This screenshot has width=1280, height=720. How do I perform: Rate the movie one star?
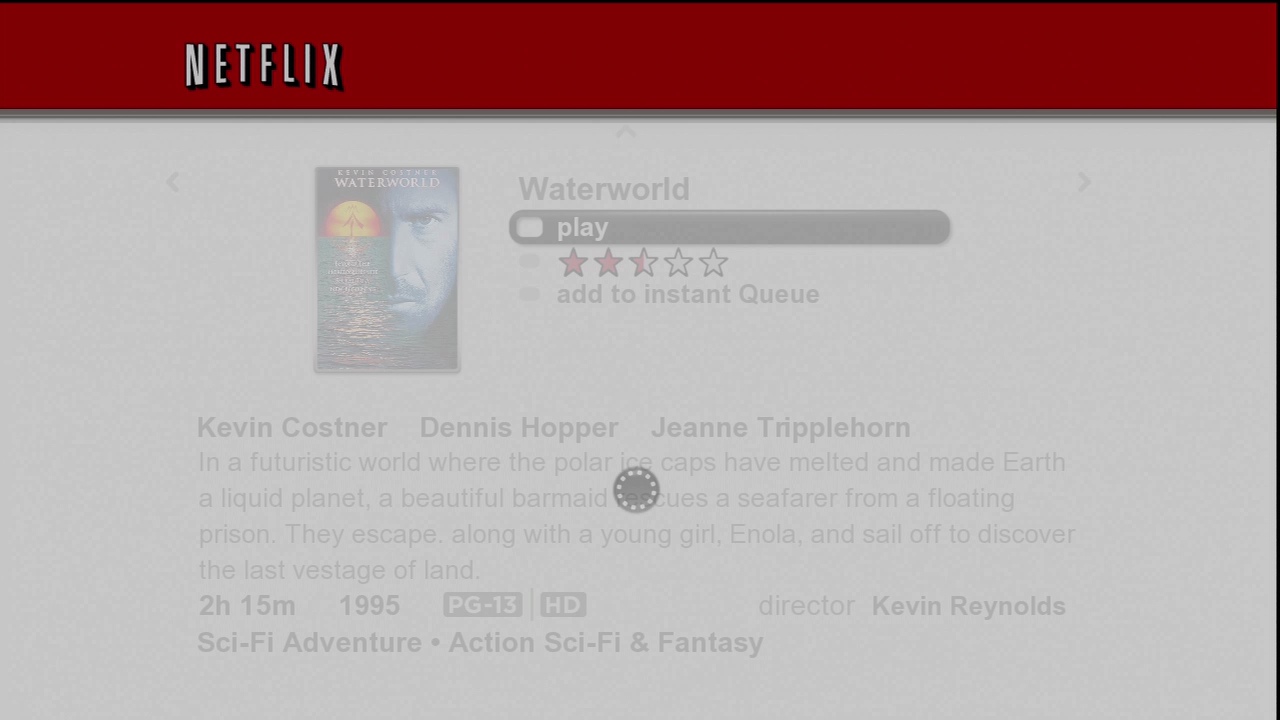point(573,263)
